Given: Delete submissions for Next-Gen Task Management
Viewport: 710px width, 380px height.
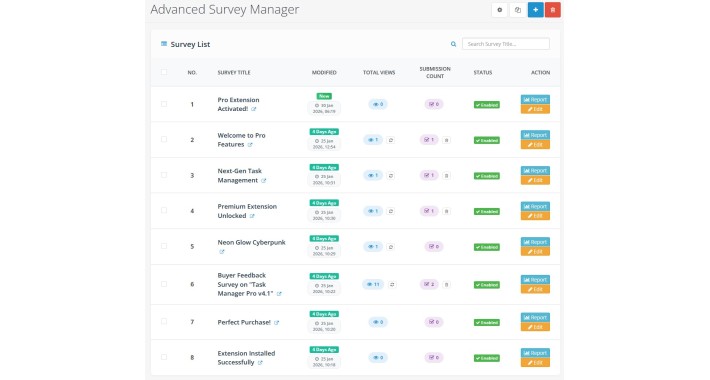Looking at the screenshot, I should click(446, 176).
